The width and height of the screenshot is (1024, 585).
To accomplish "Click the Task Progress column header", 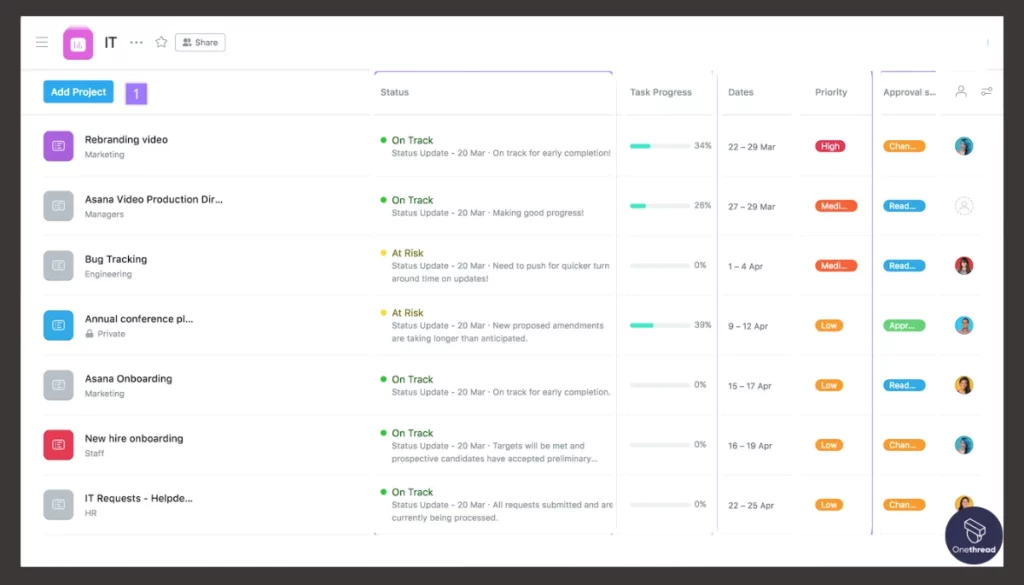I will [660, 92].
